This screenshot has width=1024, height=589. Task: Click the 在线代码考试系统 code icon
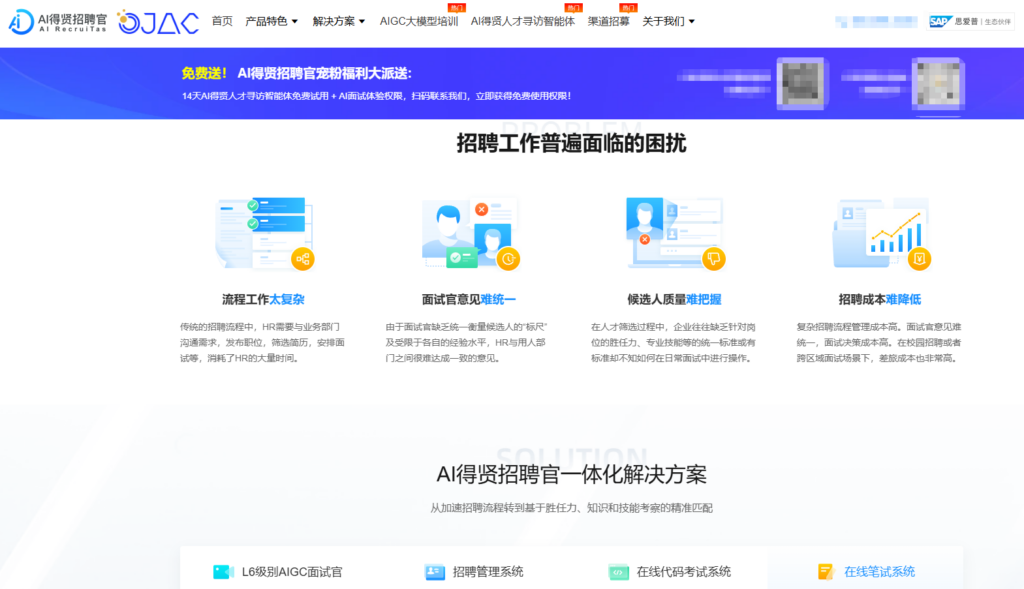pos(620,571)
